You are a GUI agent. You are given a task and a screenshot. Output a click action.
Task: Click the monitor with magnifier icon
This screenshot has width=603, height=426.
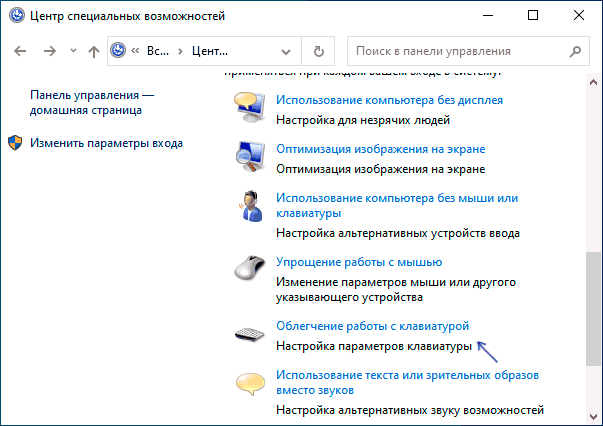click(250, 156)
